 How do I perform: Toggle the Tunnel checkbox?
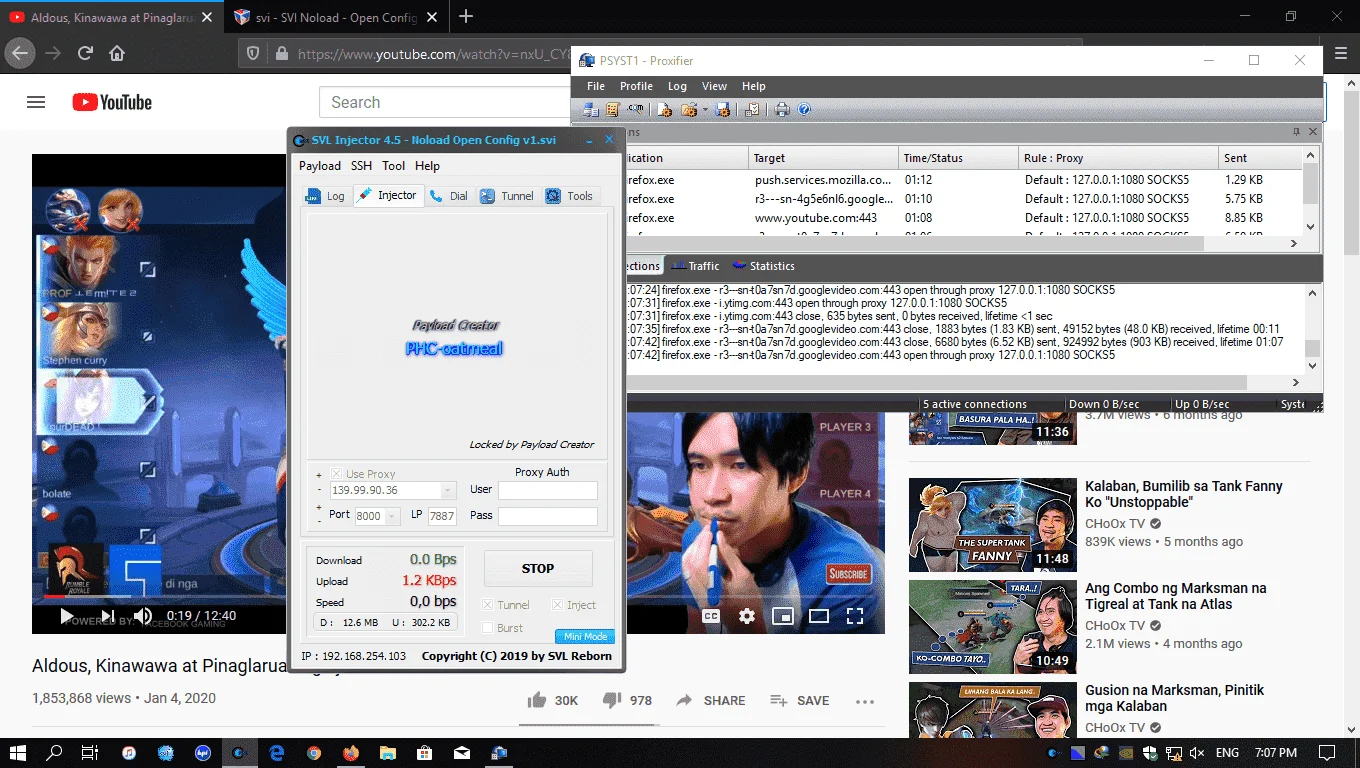click(488, 605)
